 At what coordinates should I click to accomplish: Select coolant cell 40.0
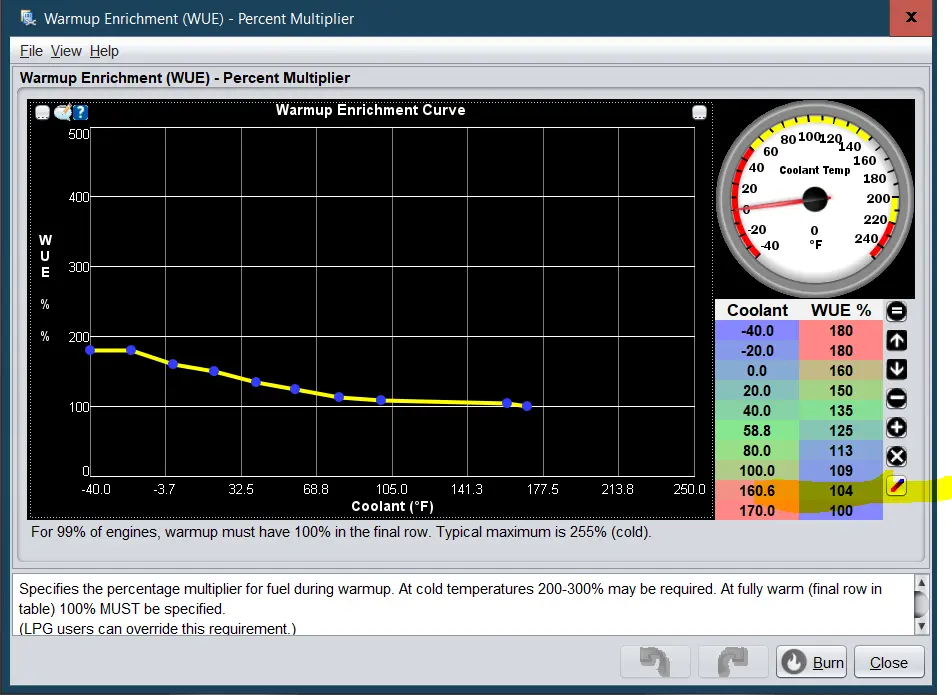(x=757, y=411)
